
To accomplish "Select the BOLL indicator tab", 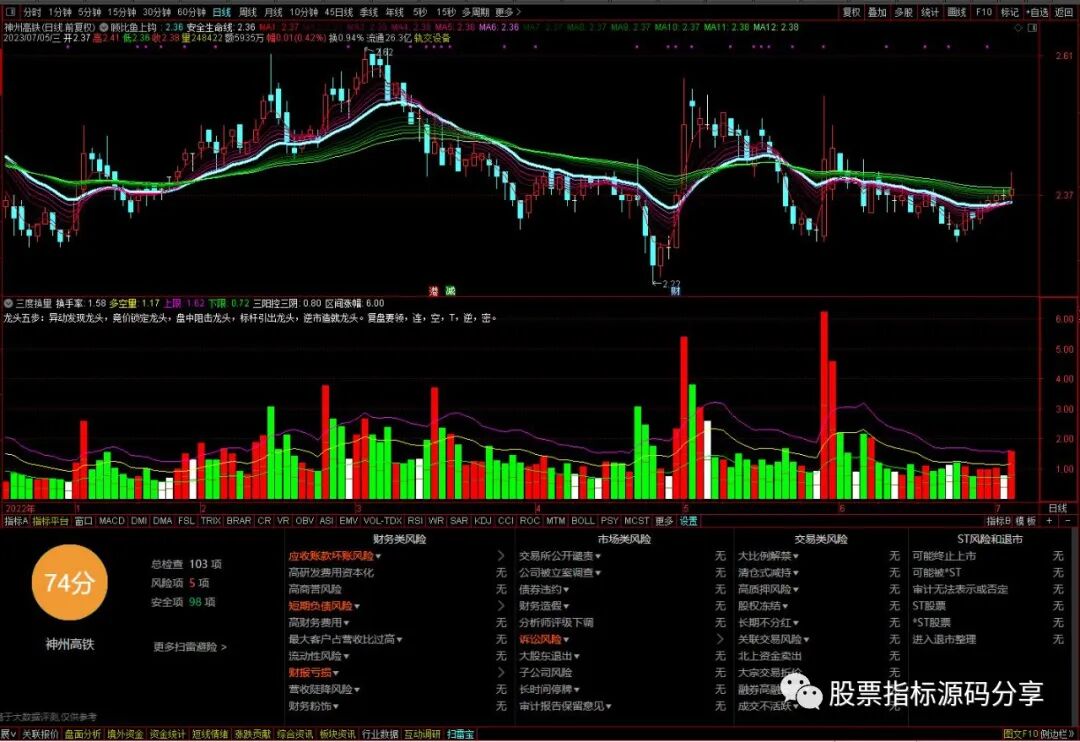I will tap(583, 521).
